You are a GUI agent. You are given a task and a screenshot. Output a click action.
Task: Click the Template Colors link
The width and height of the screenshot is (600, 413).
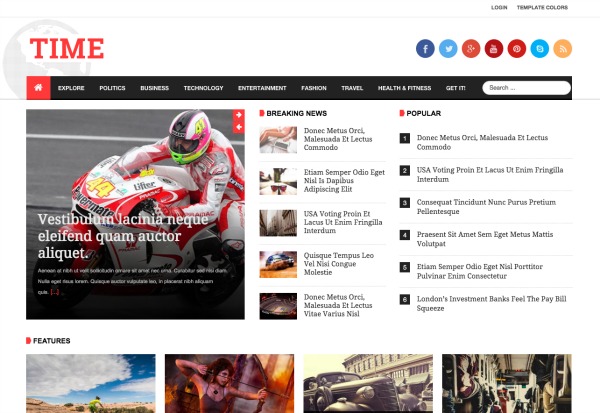coord(542,7)
